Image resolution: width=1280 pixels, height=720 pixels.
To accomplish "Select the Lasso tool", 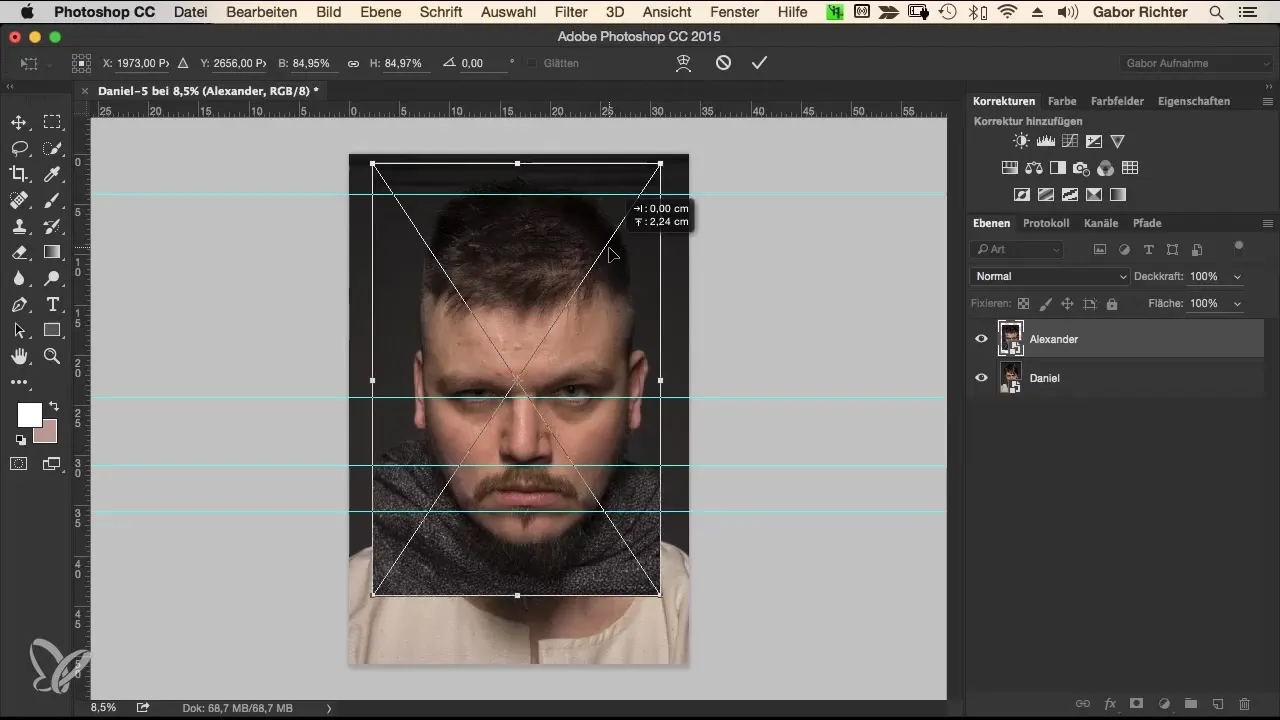I will [19, 148].
